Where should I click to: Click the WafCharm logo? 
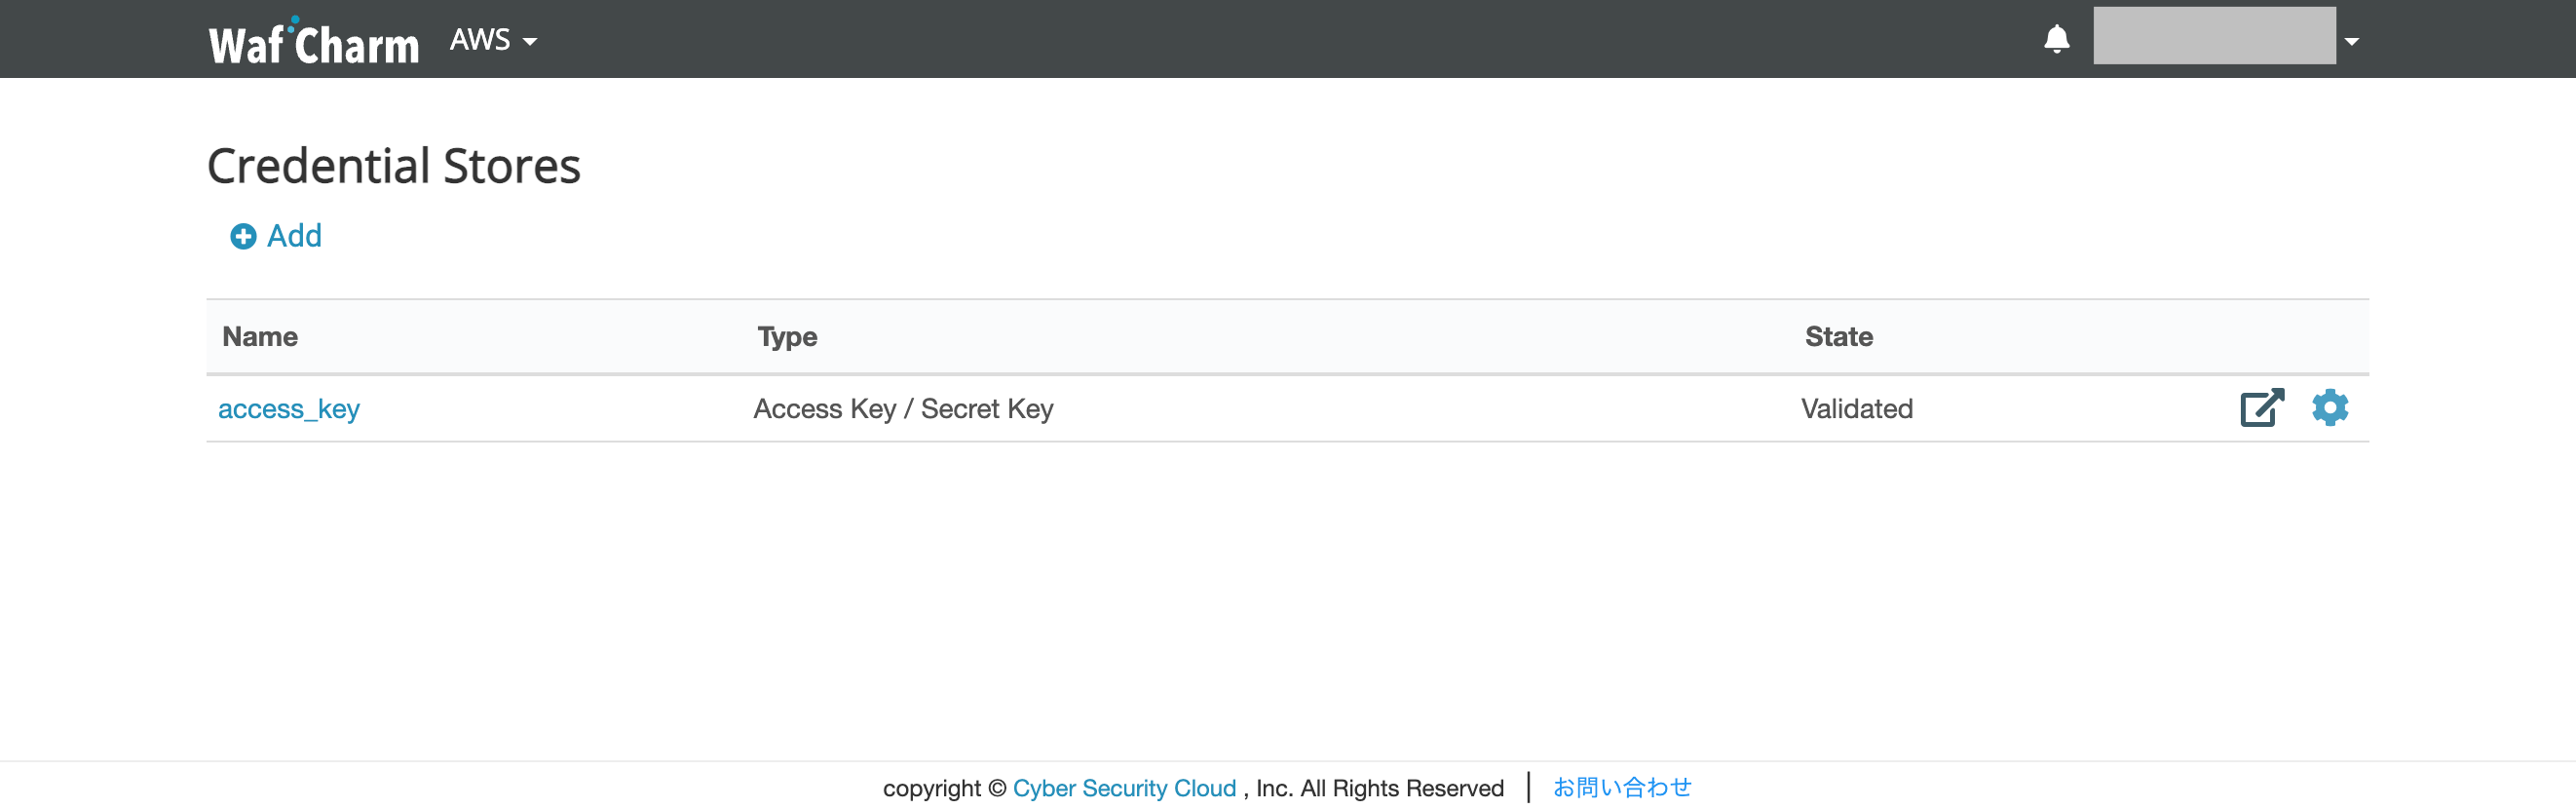(313, 42)
